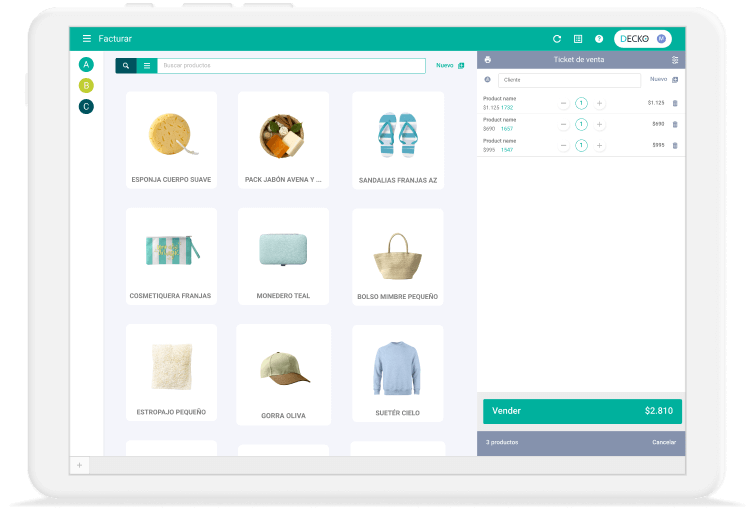
Task: Click the 1547 reference of the third product
Action: [507, 150]
